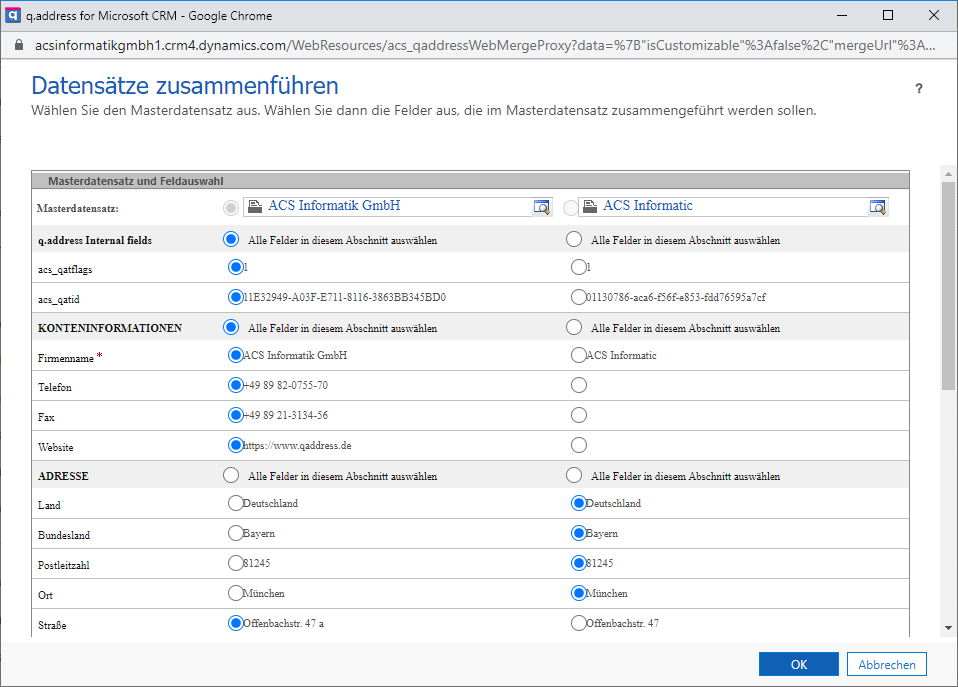958x687 pixels.
Task: Select Firmenname 'ACS Informatic' radio button
Action: [x=578, y=355]
